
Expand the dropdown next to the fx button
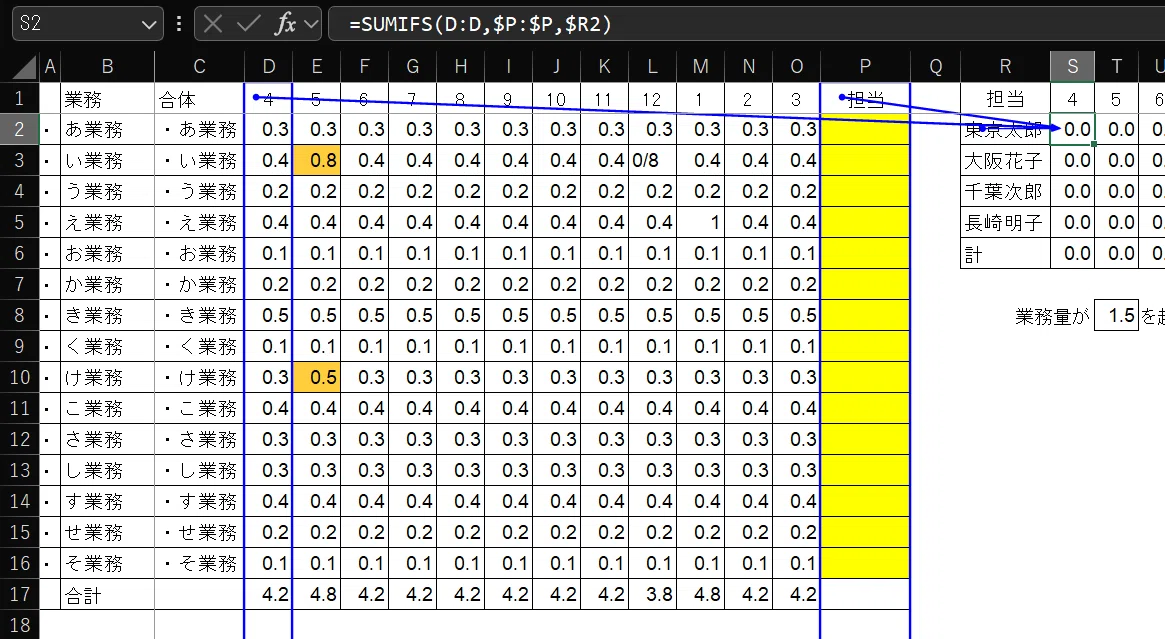311,25
